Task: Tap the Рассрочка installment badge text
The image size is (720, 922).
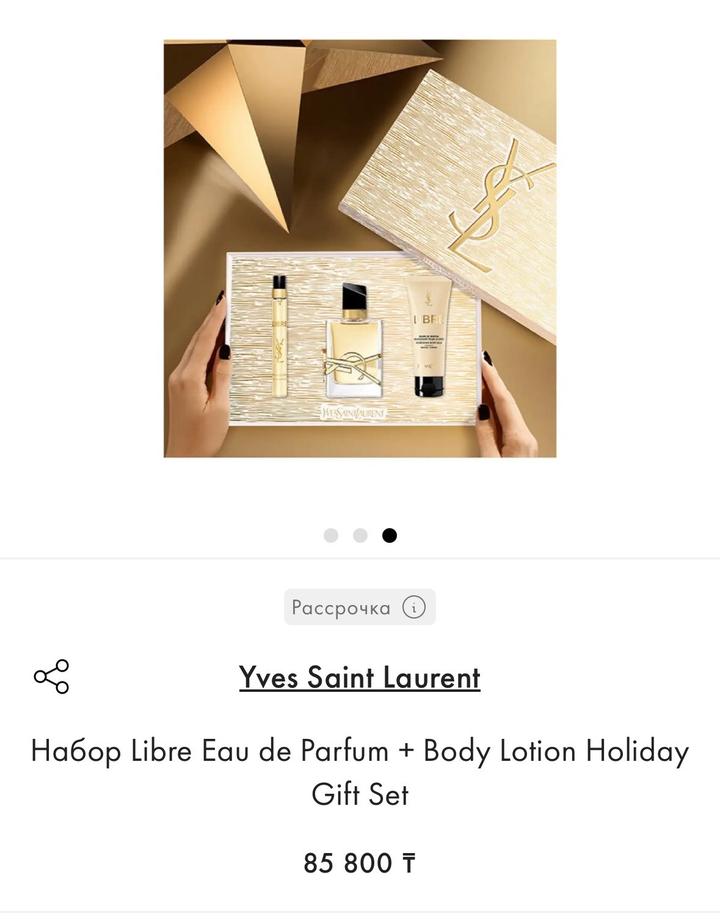Action: (341, 607)
